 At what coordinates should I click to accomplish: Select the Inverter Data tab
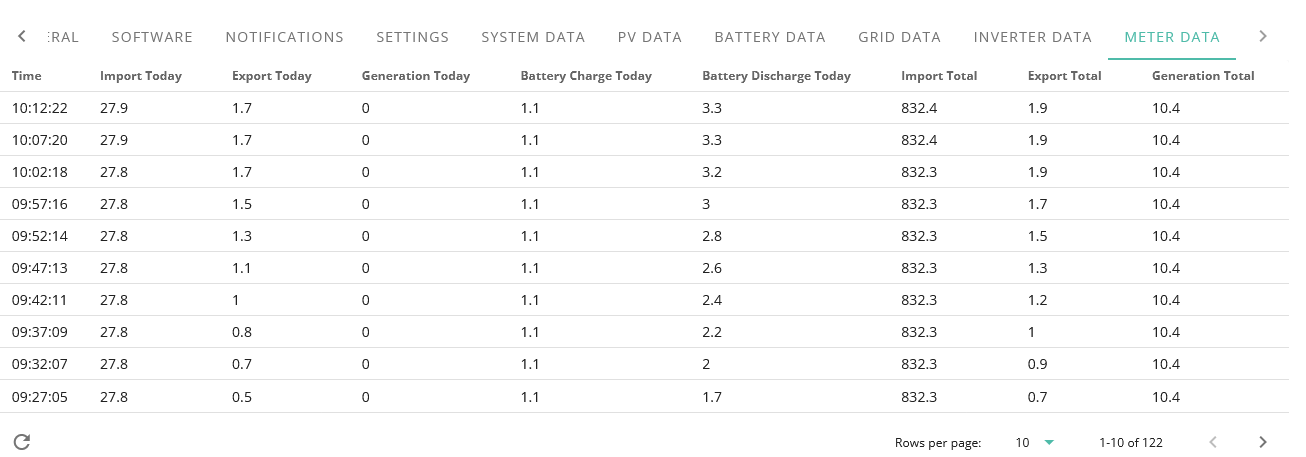1032,37
